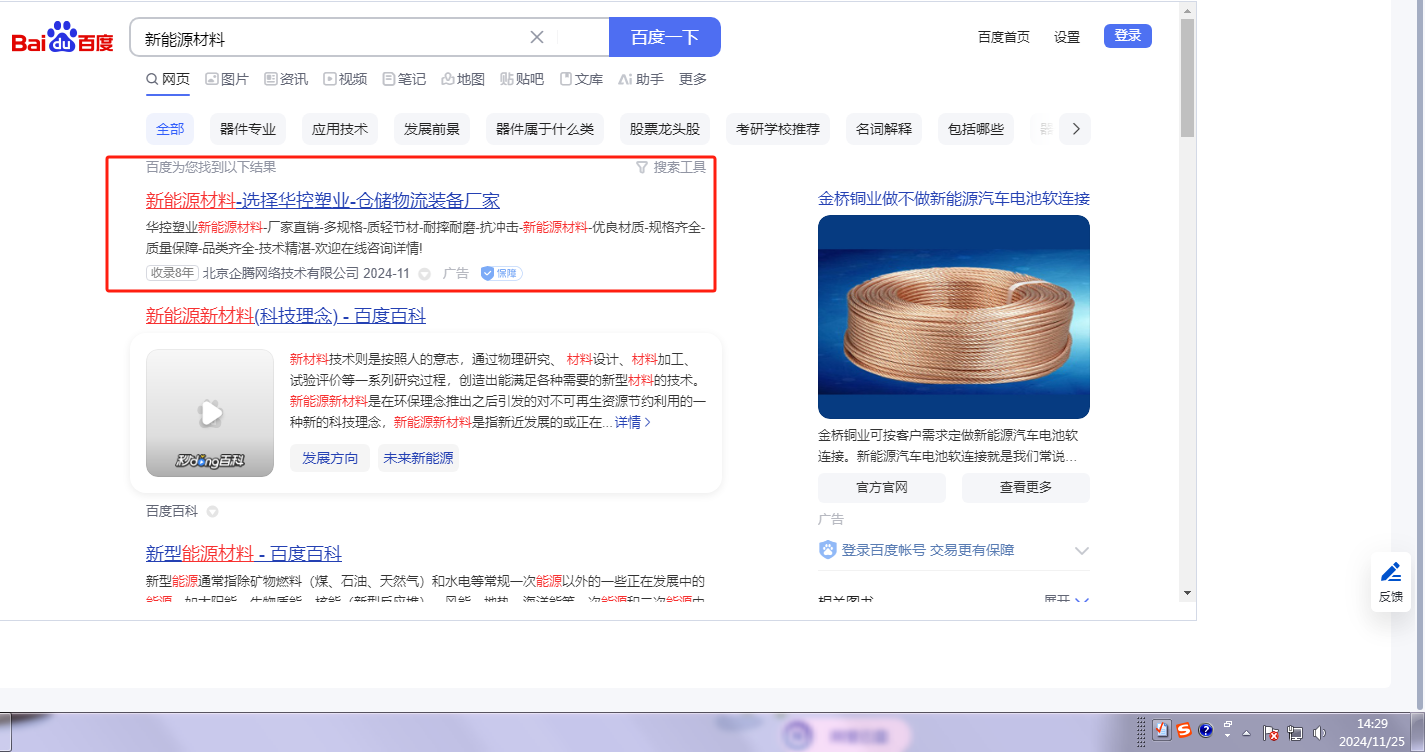Click the 反馈 feedback pencil button
The width and height of the screenshot is (1425, 752).
[x=1391, y=582]
